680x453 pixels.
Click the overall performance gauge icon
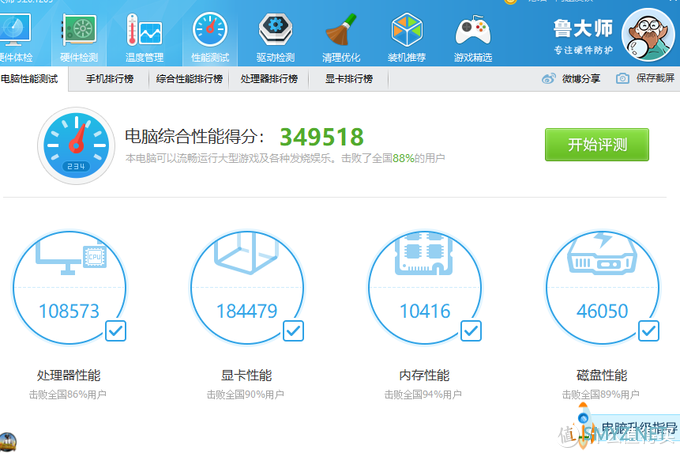(x=76, y=146)
